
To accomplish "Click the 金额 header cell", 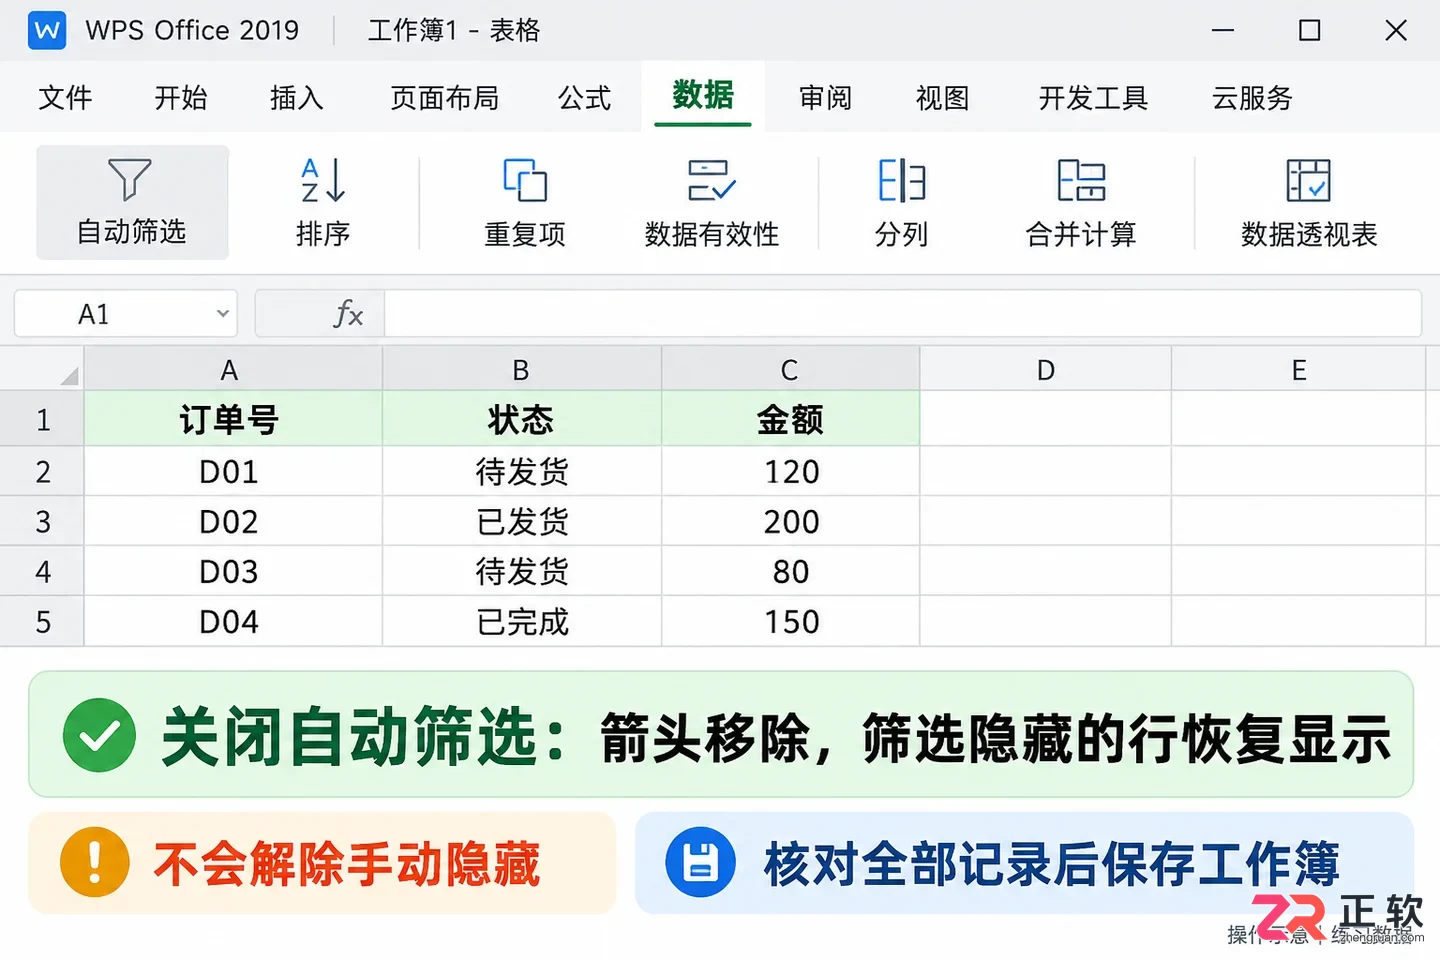I will coord(790,419).
